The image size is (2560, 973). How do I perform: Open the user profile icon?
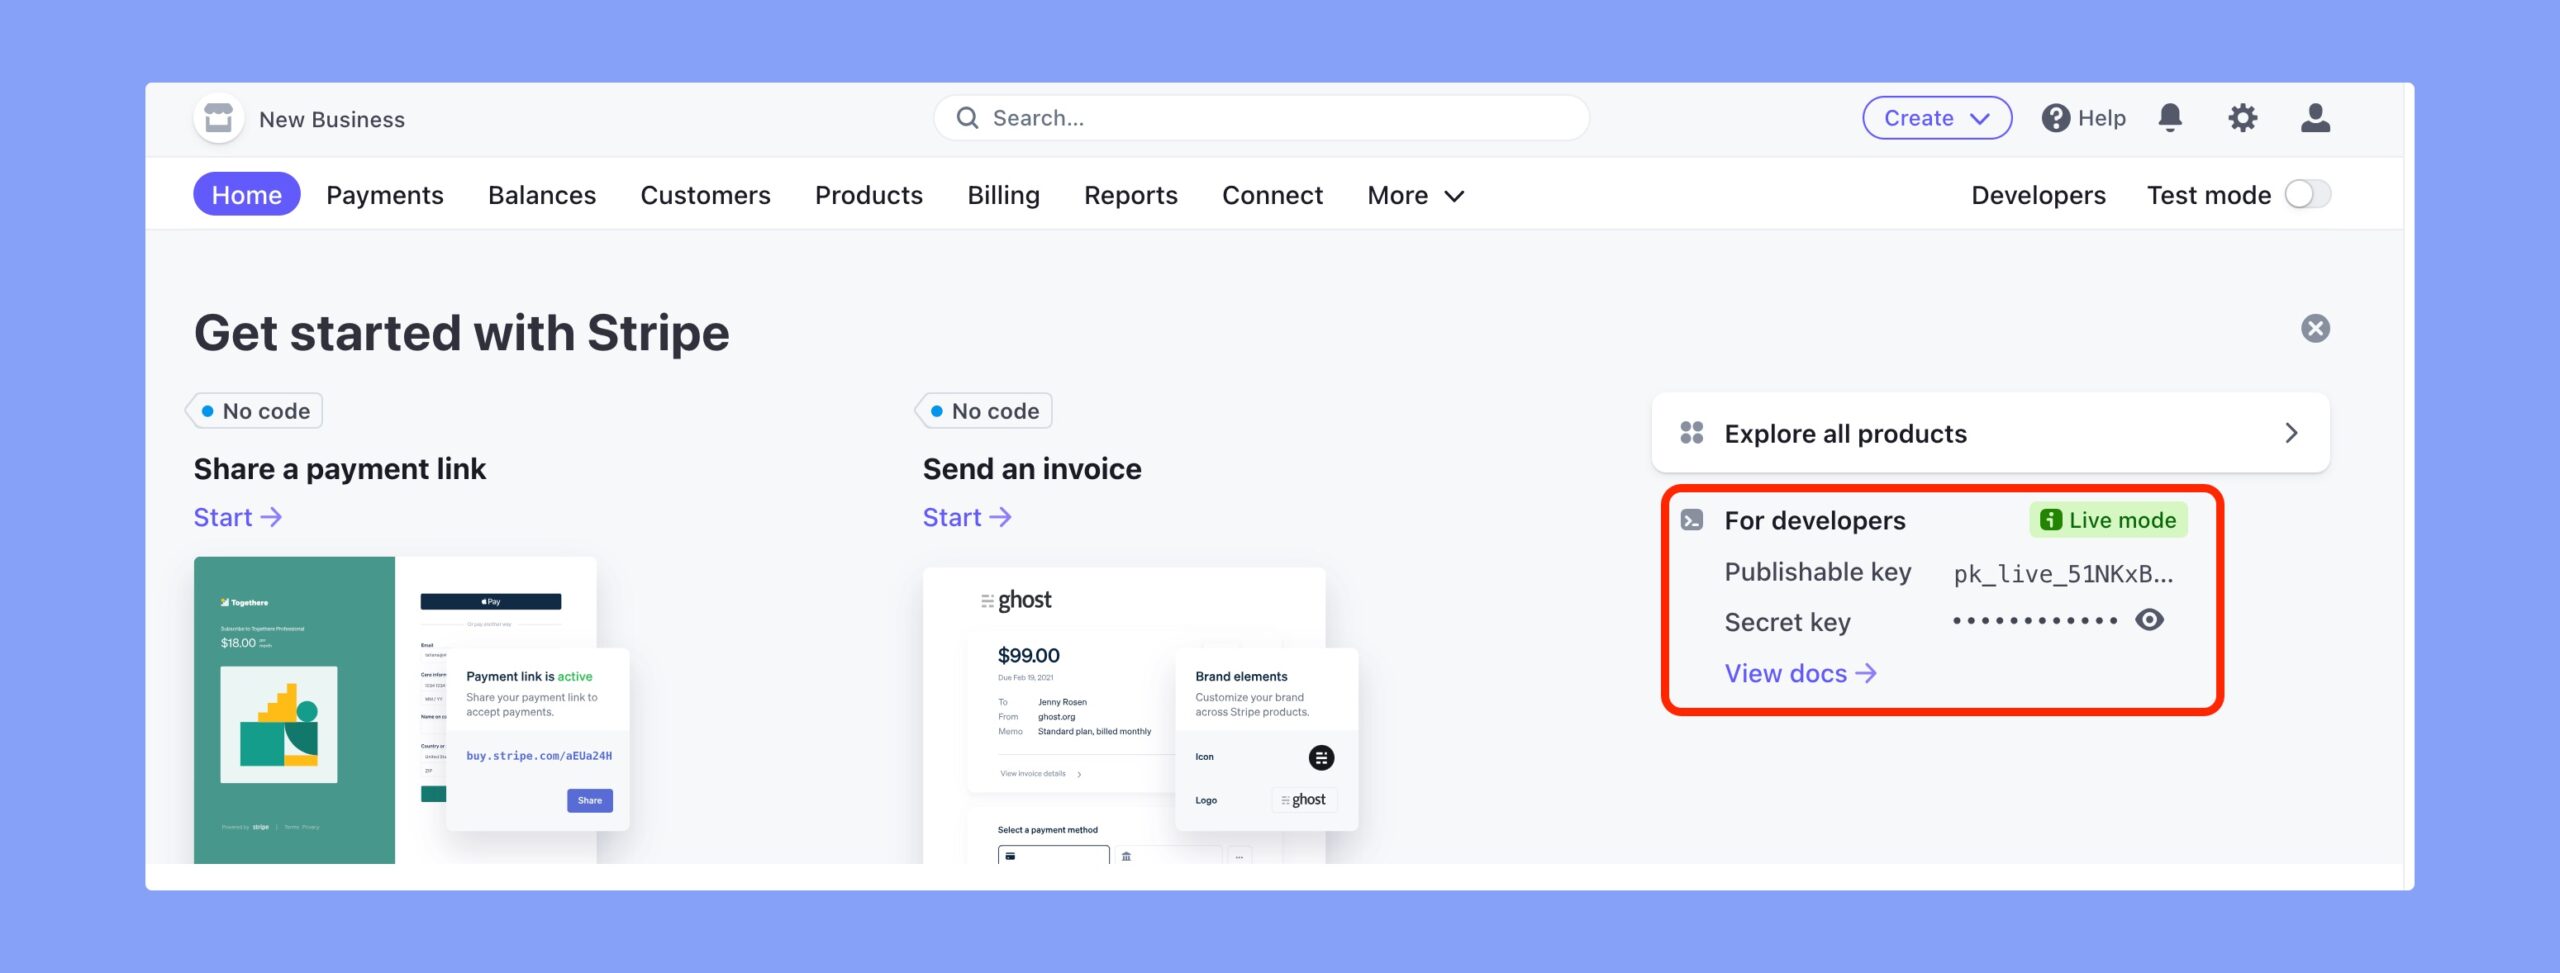click(2315, 118)
